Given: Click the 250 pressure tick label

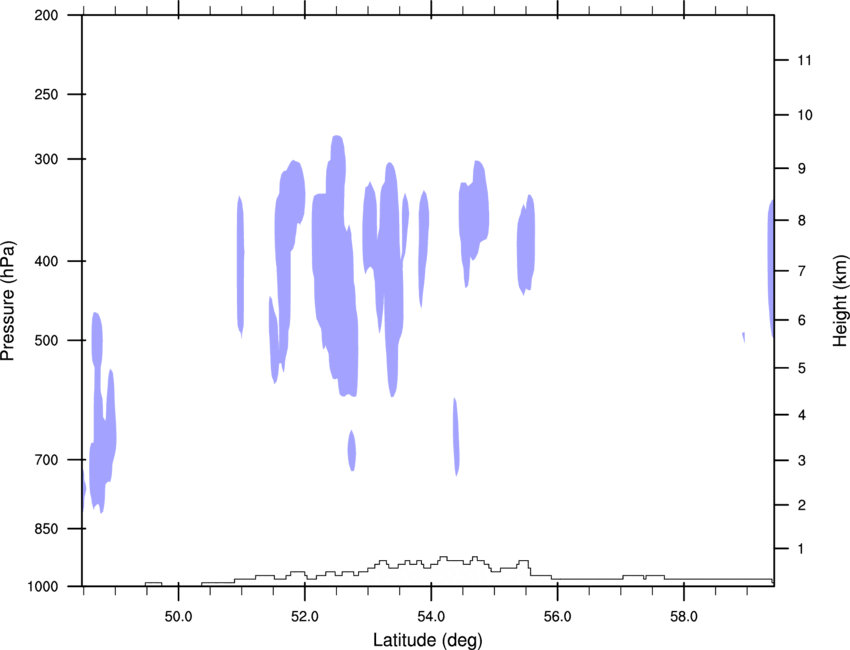Looking at the screenshot, I should click(x=47, y=94).
